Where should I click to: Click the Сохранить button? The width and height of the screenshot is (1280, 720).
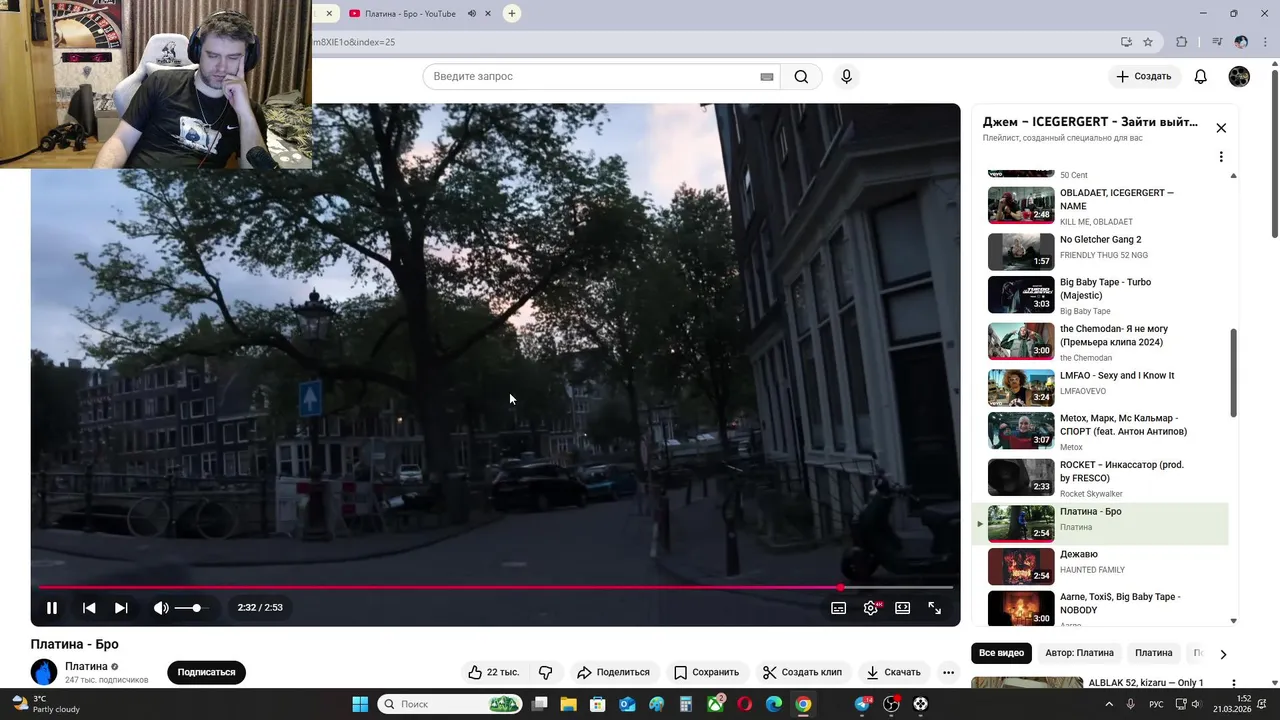[706, 672]
